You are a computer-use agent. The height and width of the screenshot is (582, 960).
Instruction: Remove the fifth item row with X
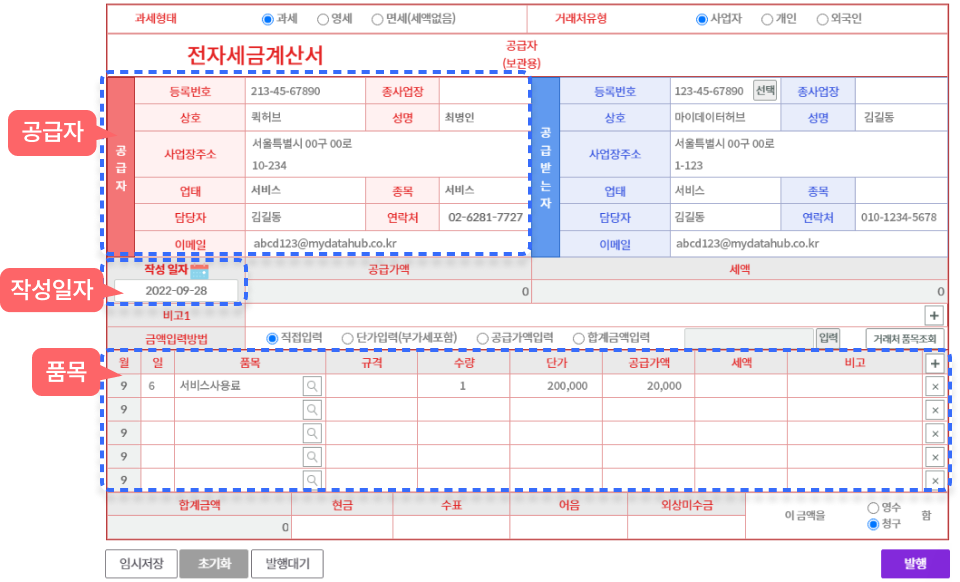935,480
